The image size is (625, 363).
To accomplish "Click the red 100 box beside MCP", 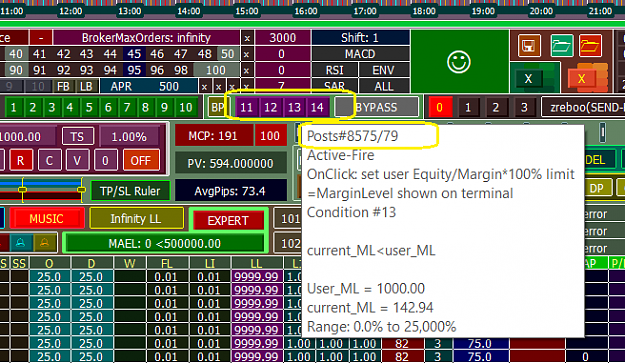I will coord(270,136).
